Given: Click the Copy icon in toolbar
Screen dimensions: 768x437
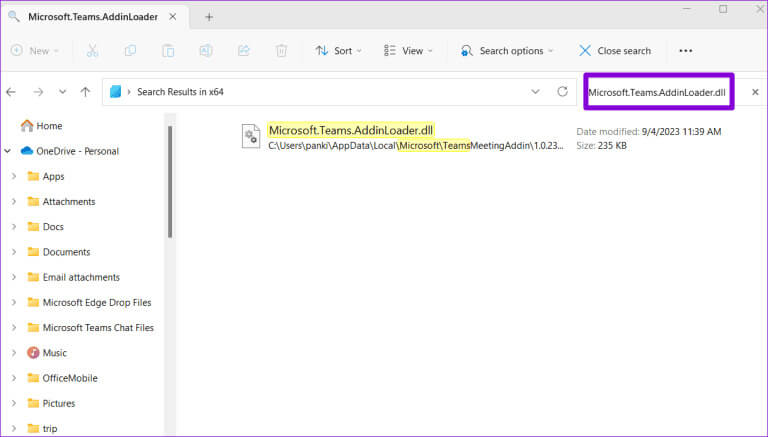Looking at the screenshot, I should (x=130, y=50).
